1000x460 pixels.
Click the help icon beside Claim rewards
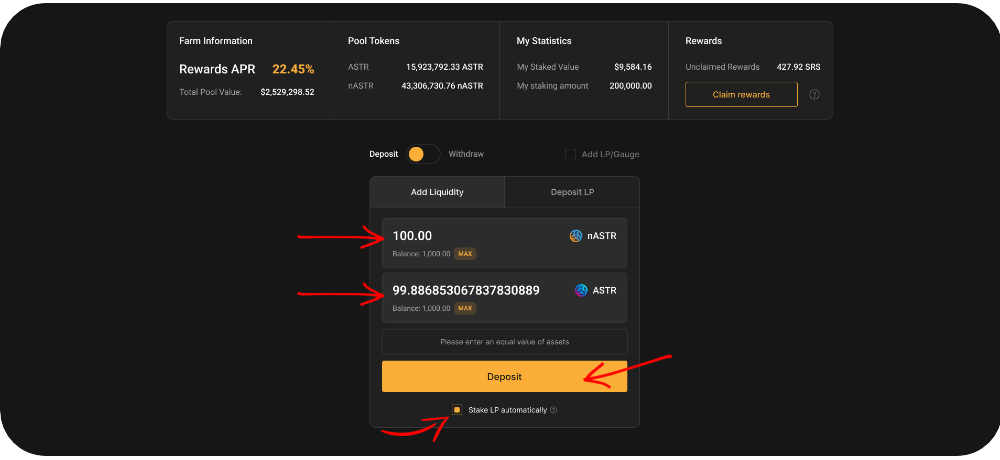pos(814,95)
